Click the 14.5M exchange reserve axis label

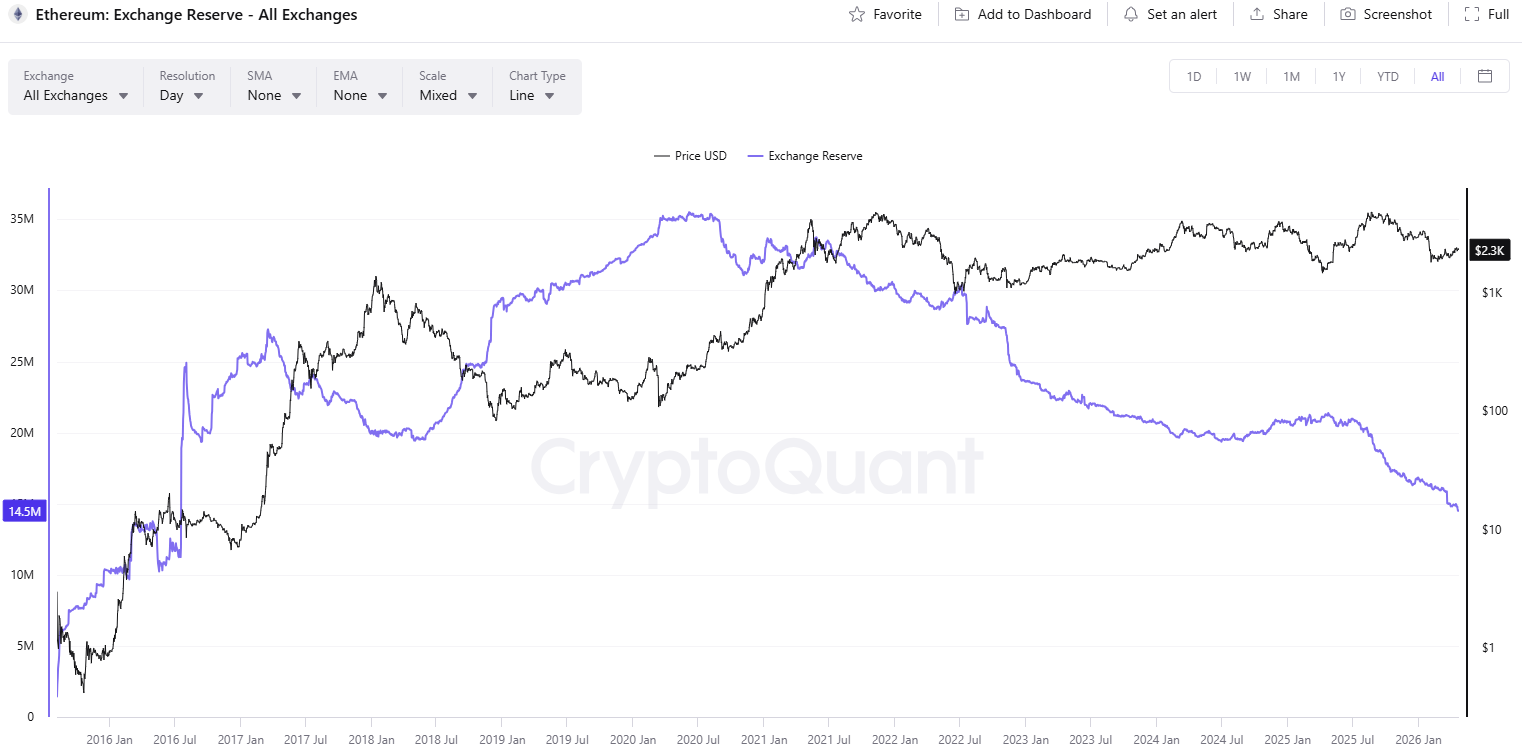[22, 511]
